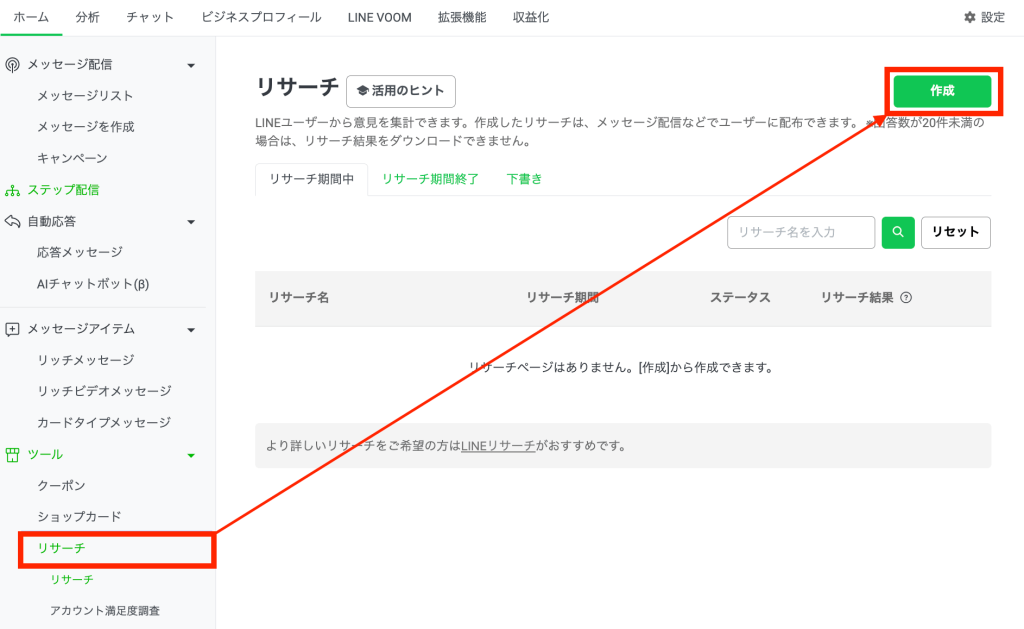
Task: Click the message item plus icon
Action: point(12,329)
